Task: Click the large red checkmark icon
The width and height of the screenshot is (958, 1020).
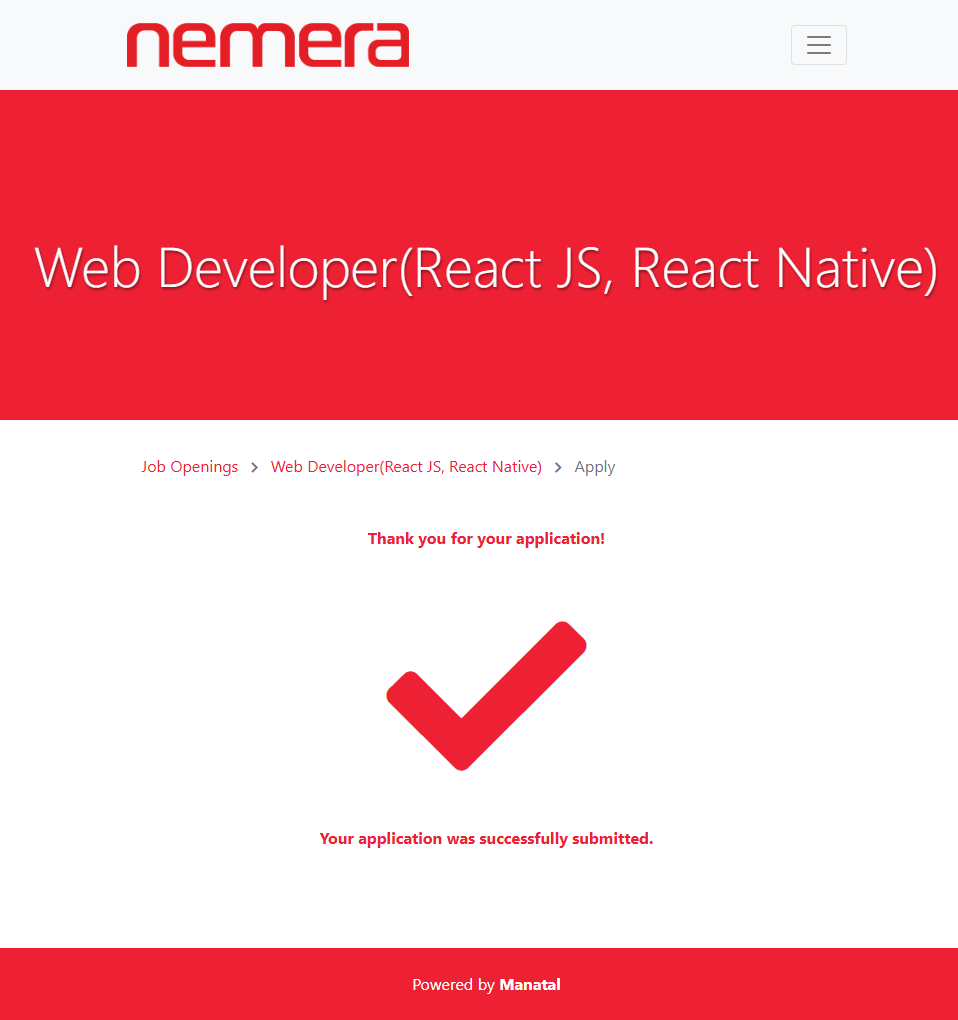Action: (486, 695)
